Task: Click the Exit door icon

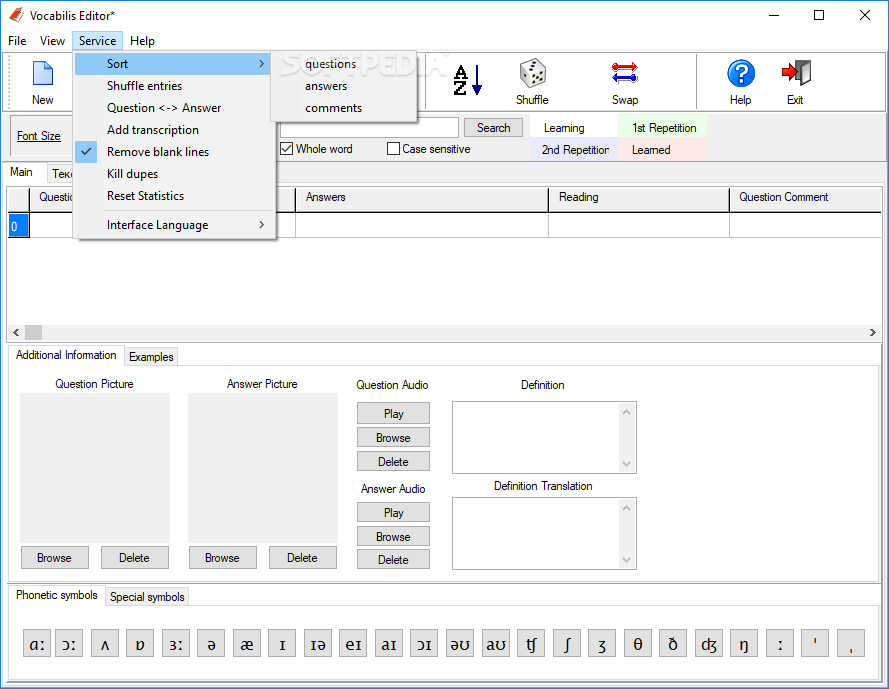Action: [x=795, y=73]
